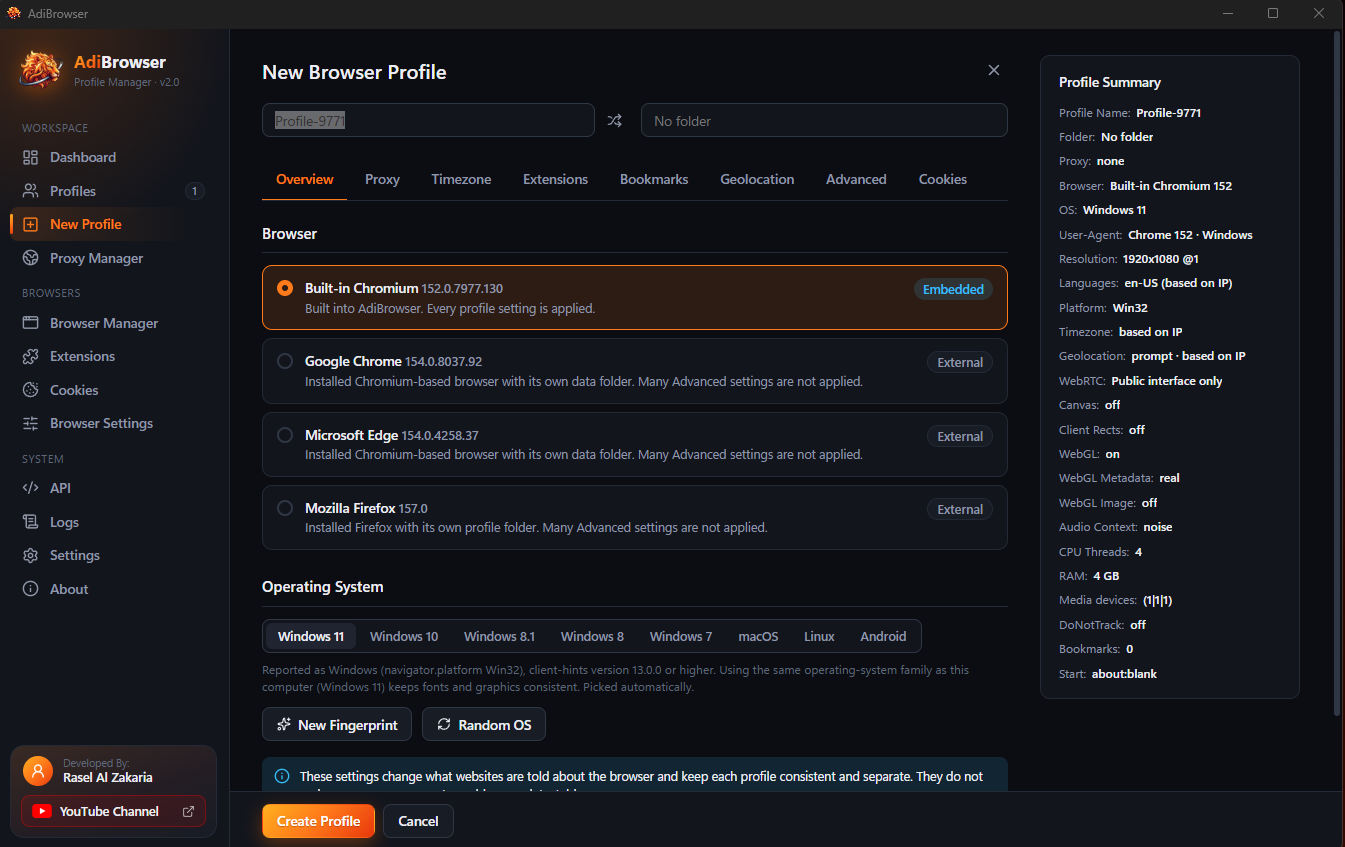Click the API code brackets icon
Screen dimensions: 1345x847
[31, 488]
